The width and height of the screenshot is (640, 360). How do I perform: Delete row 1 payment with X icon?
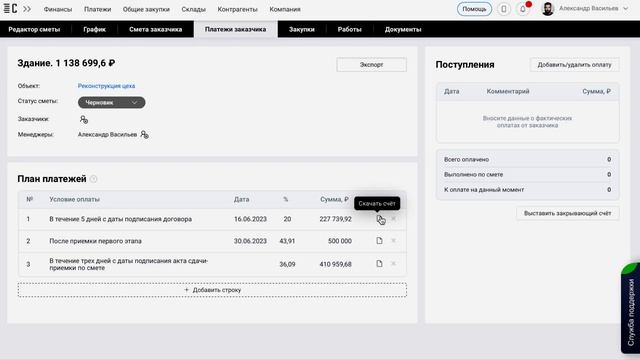393,219
